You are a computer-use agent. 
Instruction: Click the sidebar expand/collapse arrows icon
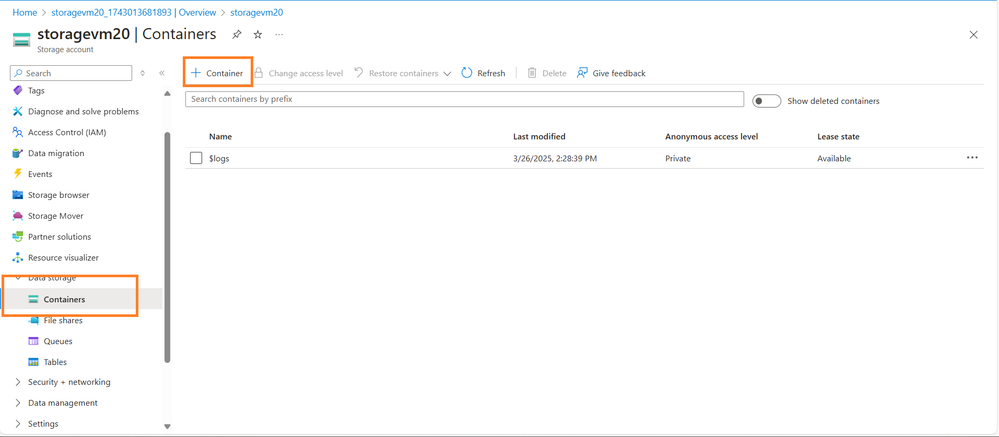(x=142, y=73)
